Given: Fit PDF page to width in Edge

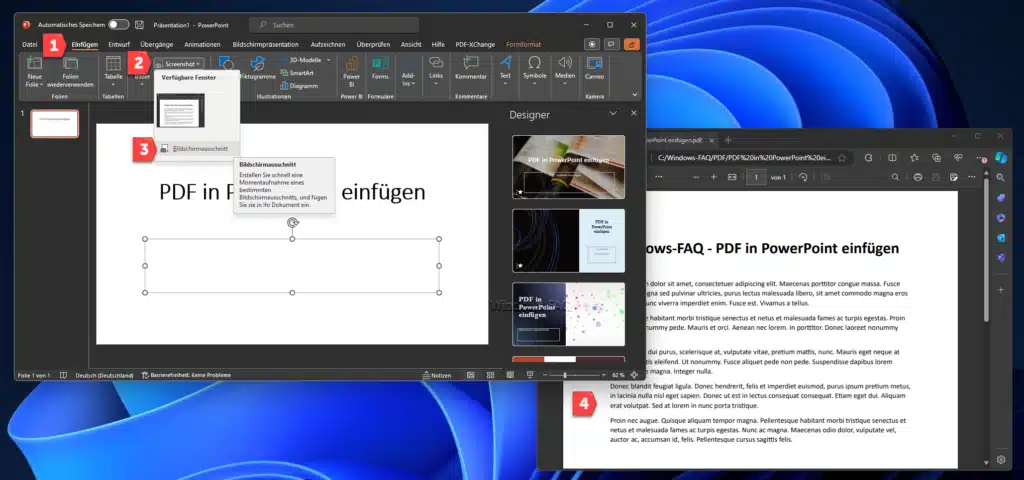Looking at the screenshot, I should pyautogui.click(x=732, y=177).
